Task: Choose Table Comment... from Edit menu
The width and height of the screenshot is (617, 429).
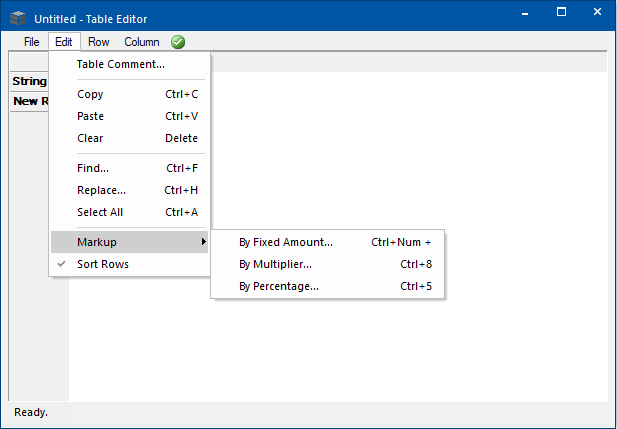Action: (x=129, y=64)
